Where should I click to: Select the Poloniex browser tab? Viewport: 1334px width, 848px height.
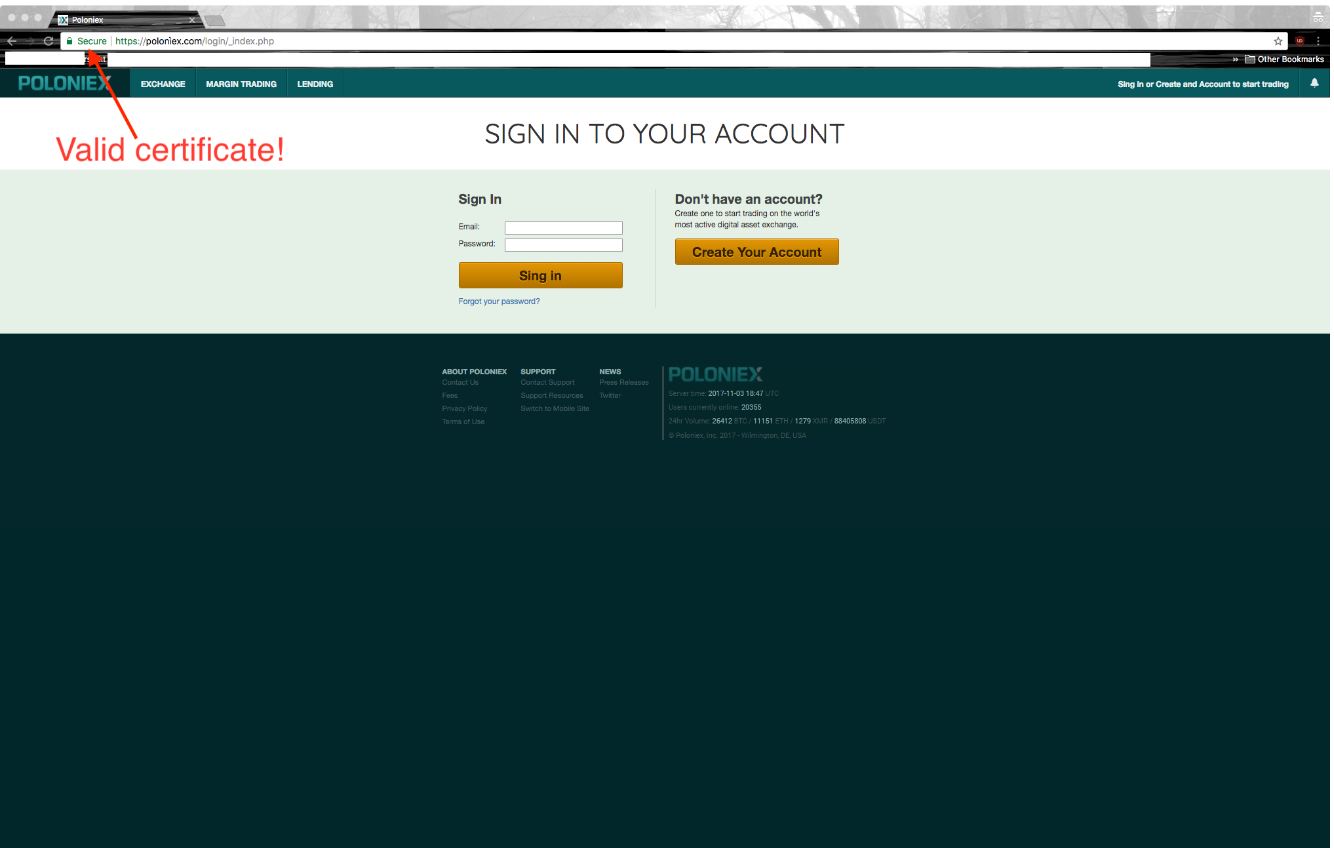[x=125, y=20]
